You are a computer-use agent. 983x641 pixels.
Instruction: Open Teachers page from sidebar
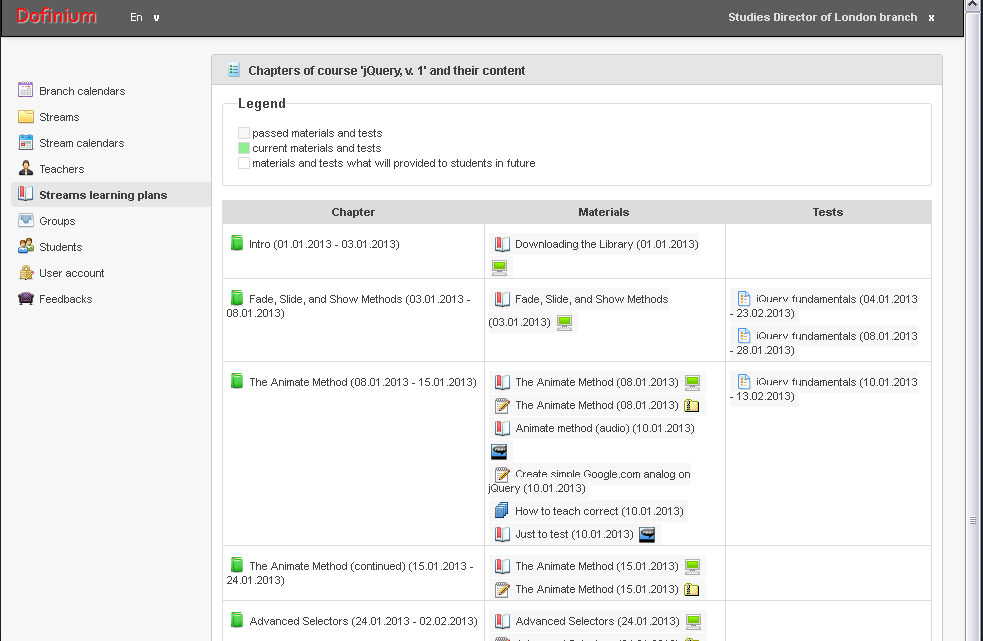coord(61,169)
